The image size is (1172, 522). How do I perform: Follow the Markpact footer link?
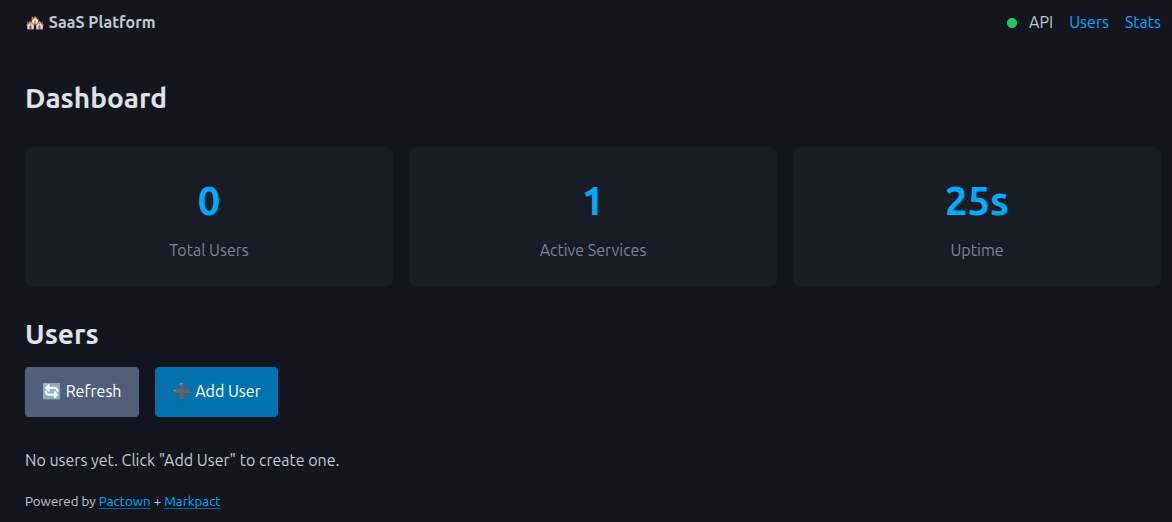pyautogui.click(x=192, y=502)
